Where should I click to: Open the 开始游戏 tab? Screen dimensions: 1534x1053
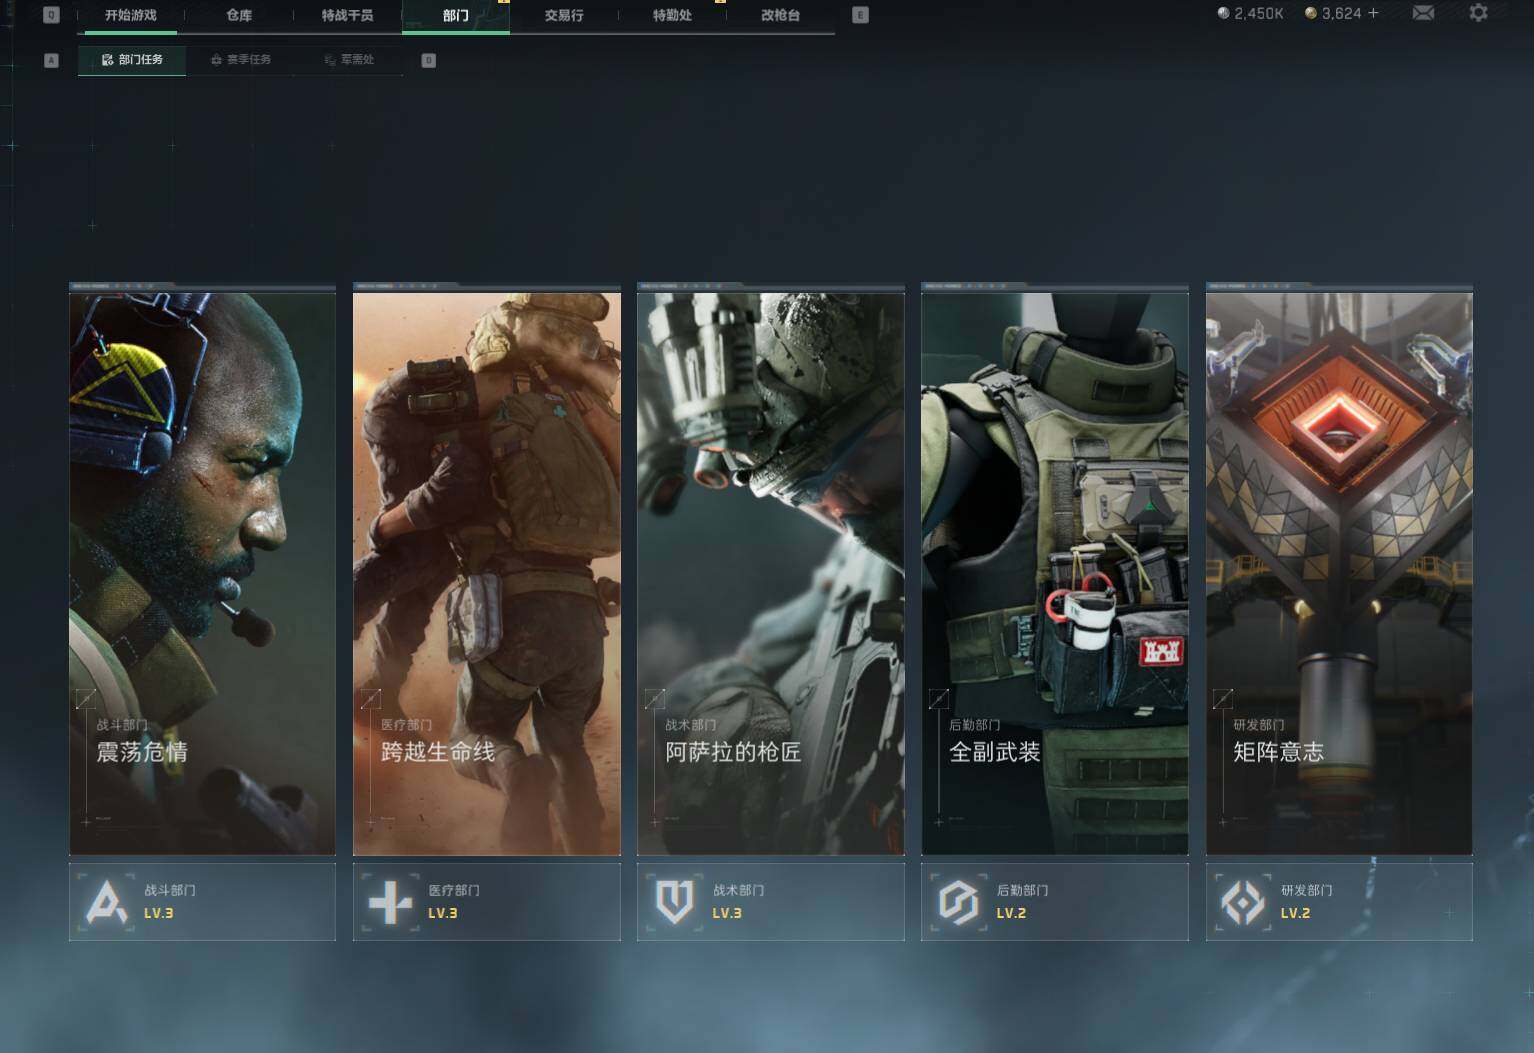pyautogui.click(x=131, y=16)
